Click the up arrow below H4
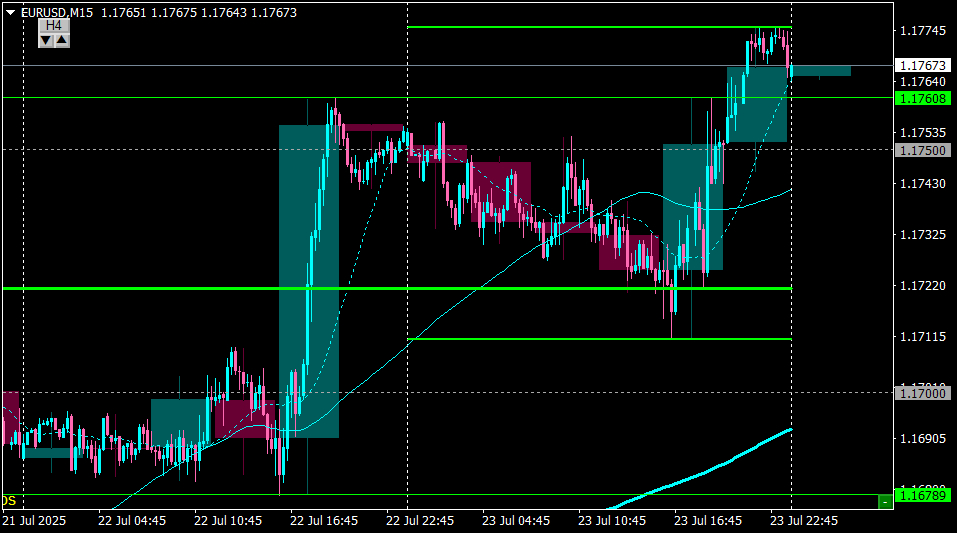 62,41
